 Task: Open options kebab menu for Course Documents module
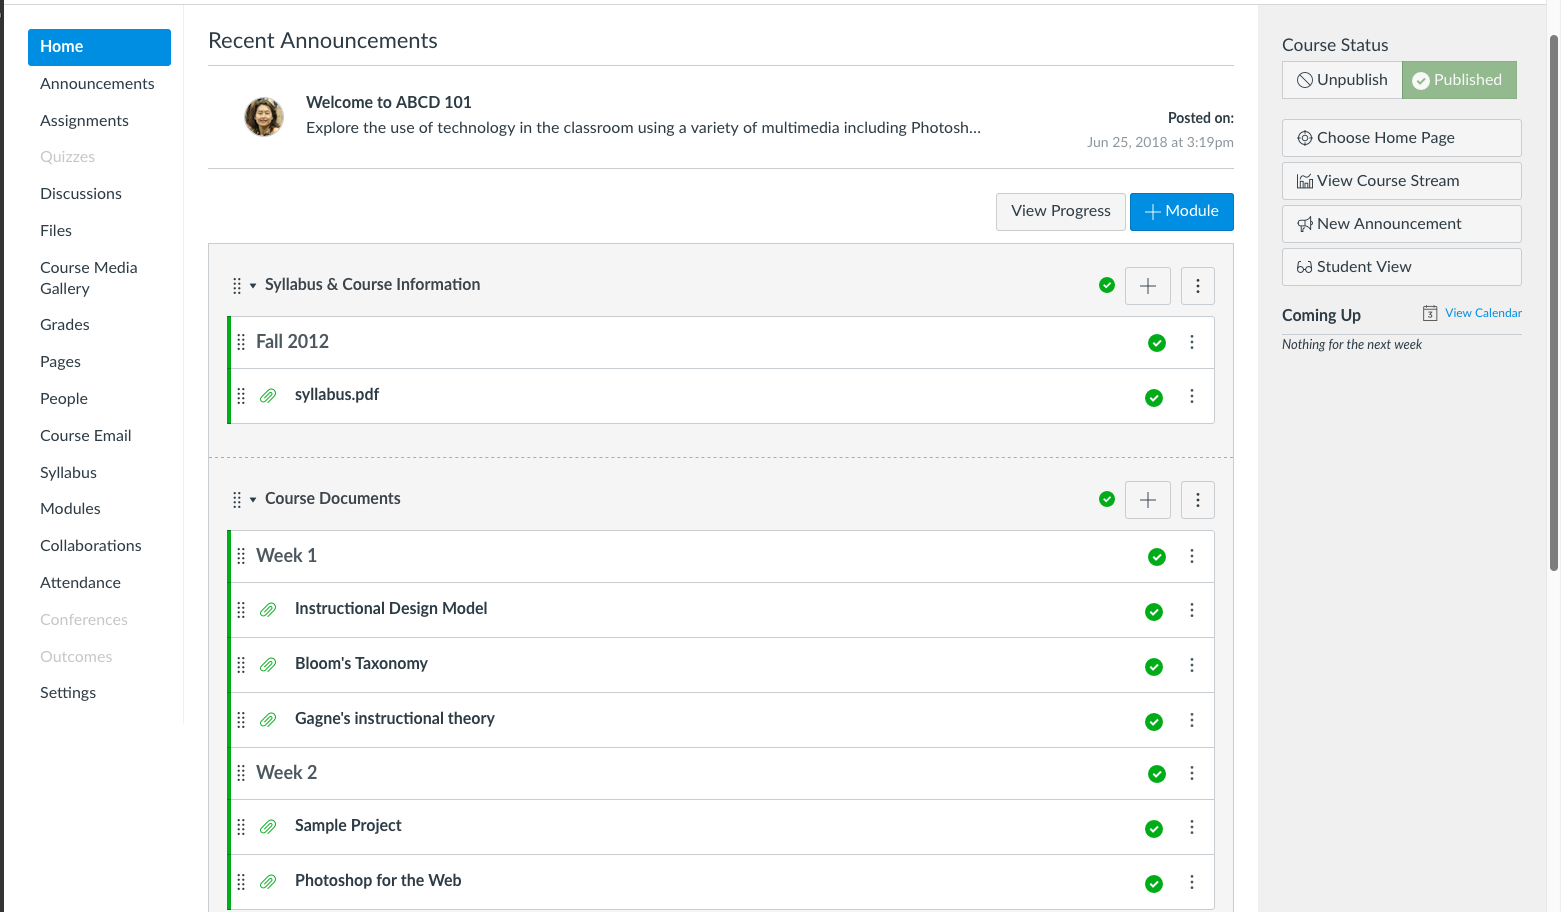(1197, 500)
